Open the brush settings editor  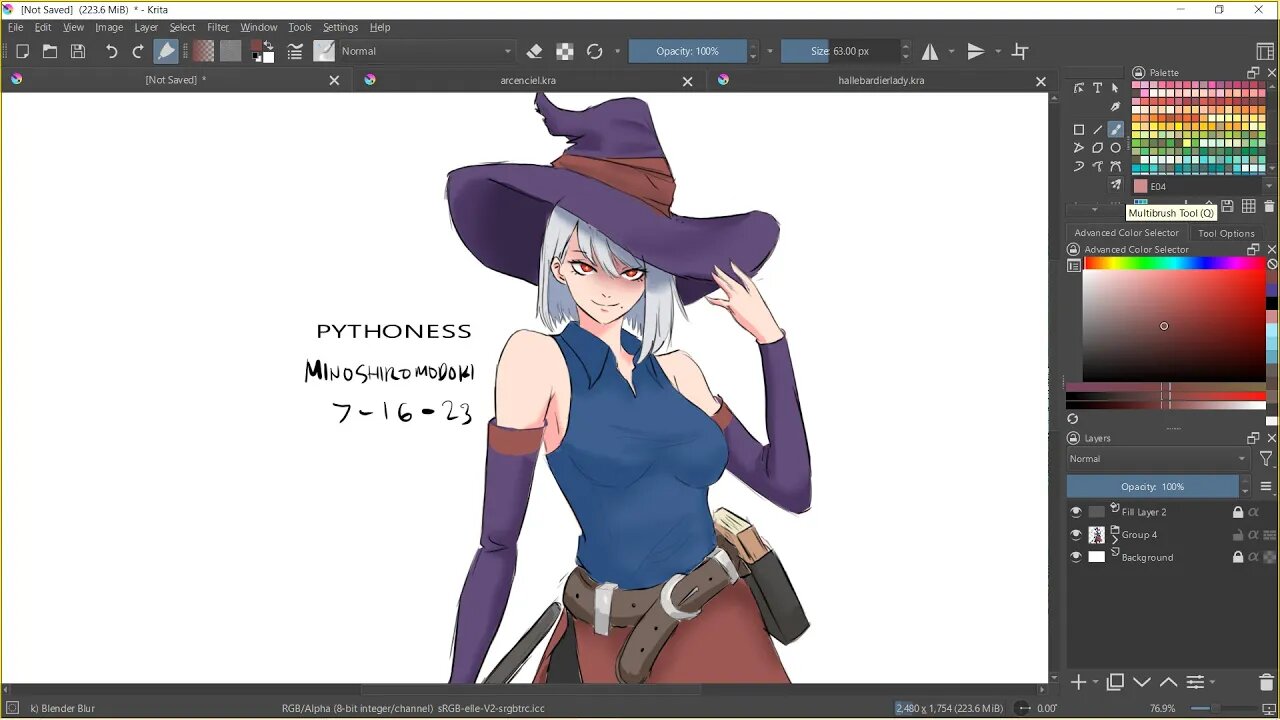[x=296, y=51]
